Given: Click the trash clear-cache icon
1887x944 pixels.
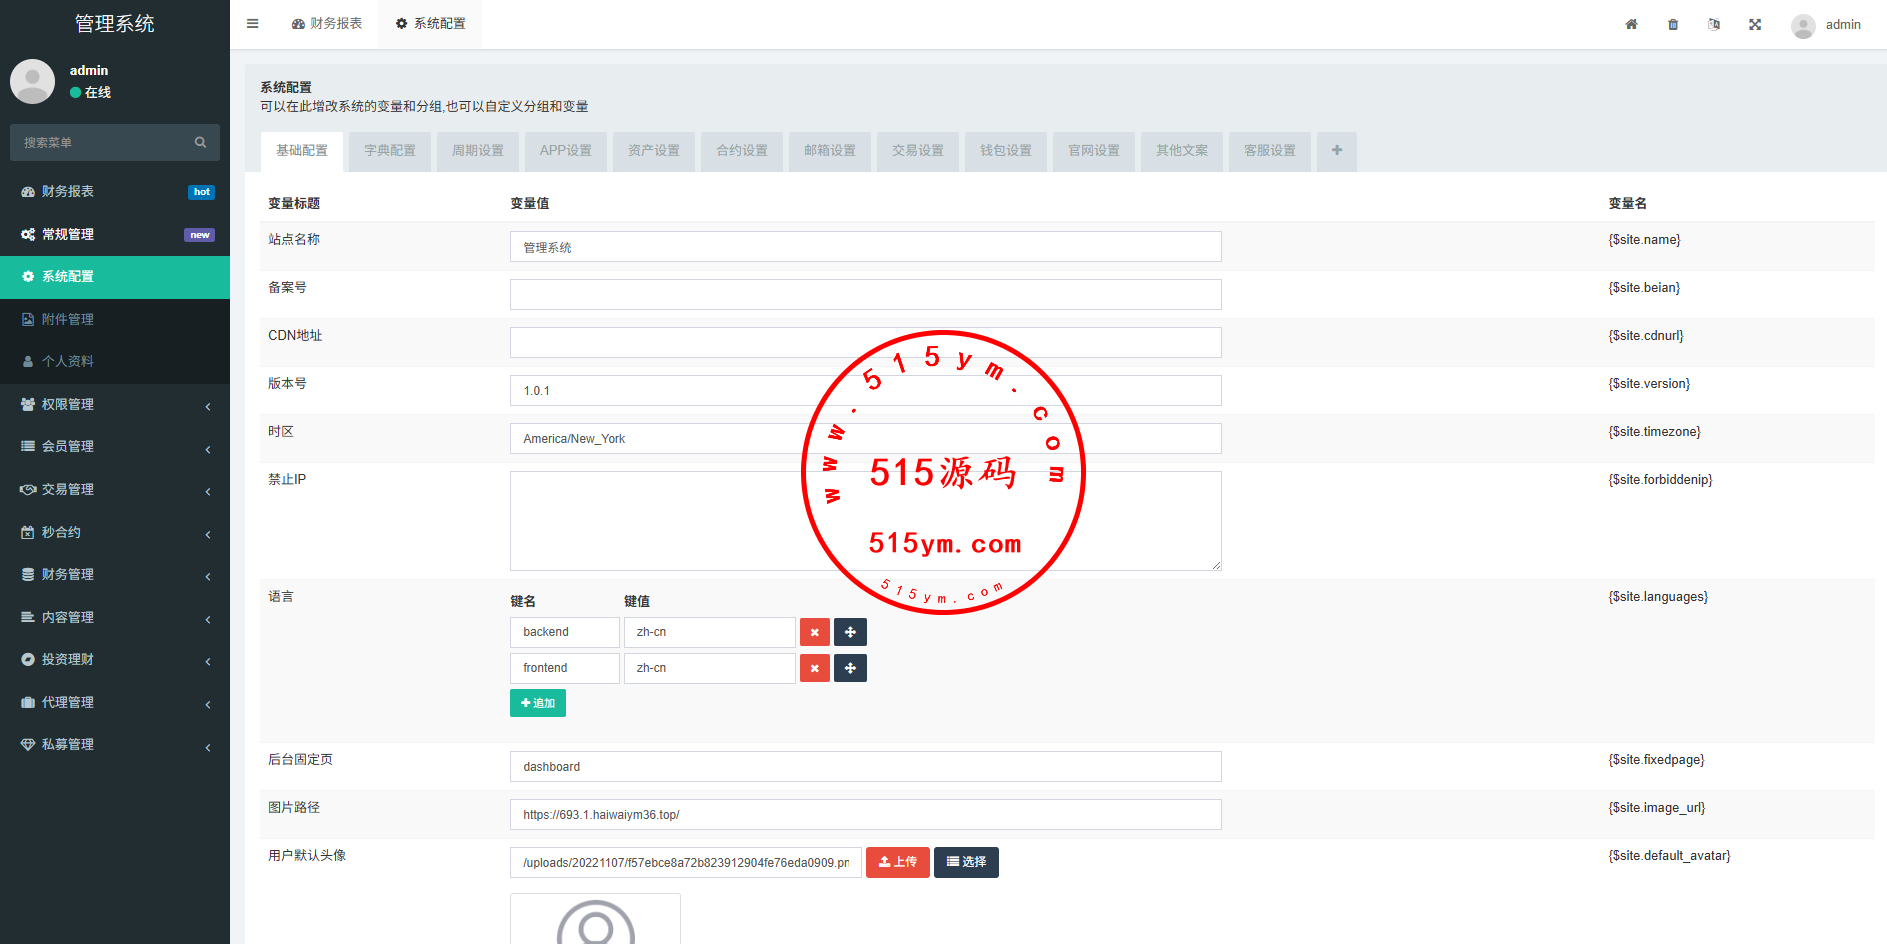Looking at the screenshot, I should coord(1673,25).
